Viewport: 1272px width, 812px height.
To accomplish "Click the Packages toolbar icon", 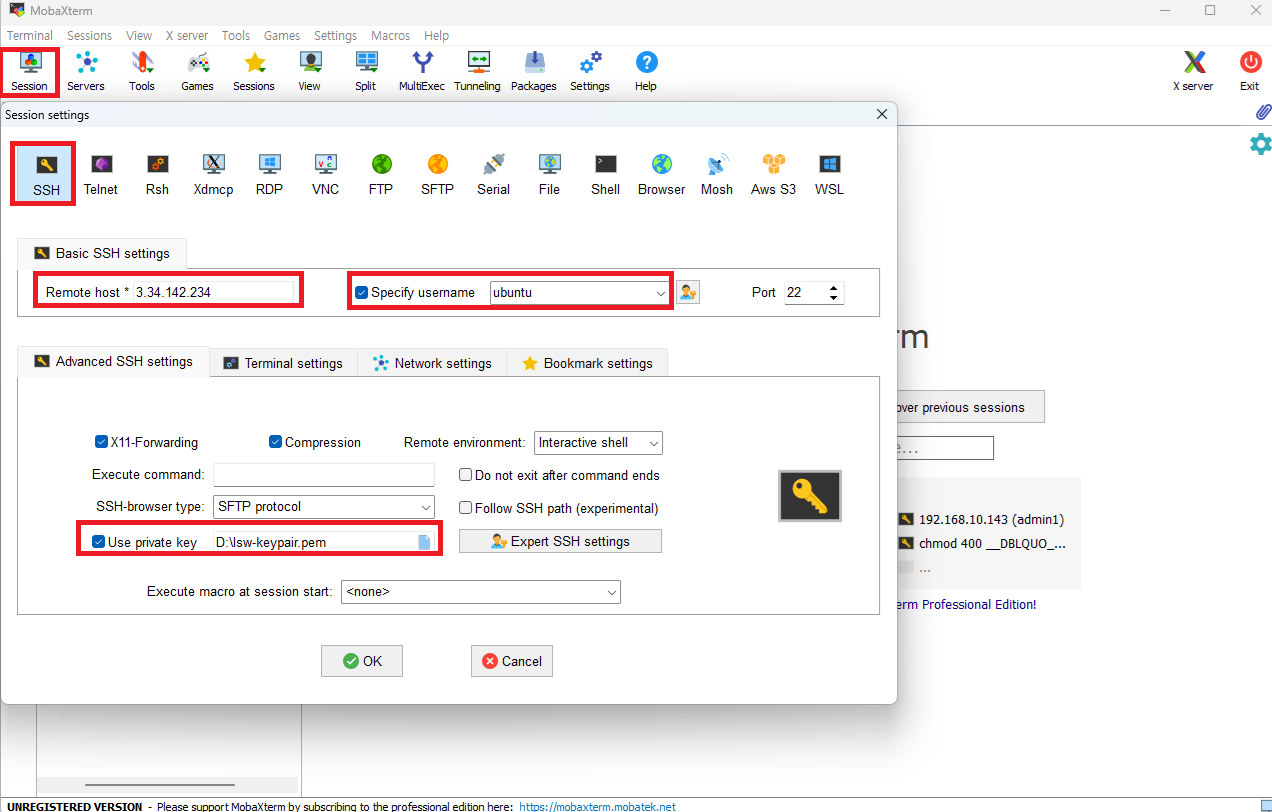I will click(x=534, y=71).
